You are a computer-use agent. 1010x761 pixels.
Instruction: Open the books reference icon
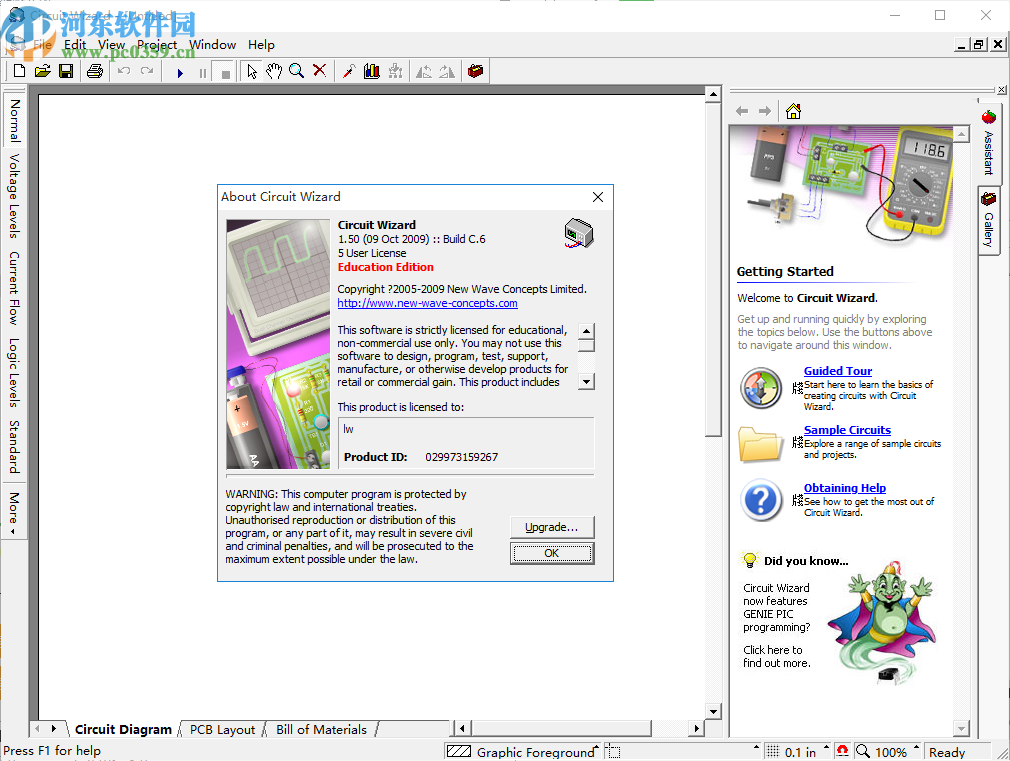pyautogui.click(x=372, y=72)
